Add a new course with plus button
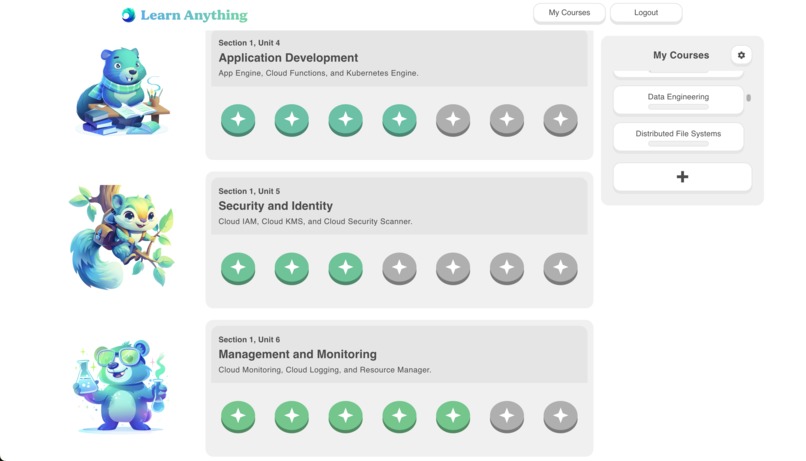The width and height of the screenshot is (806, 461). [x=682, y=177]
